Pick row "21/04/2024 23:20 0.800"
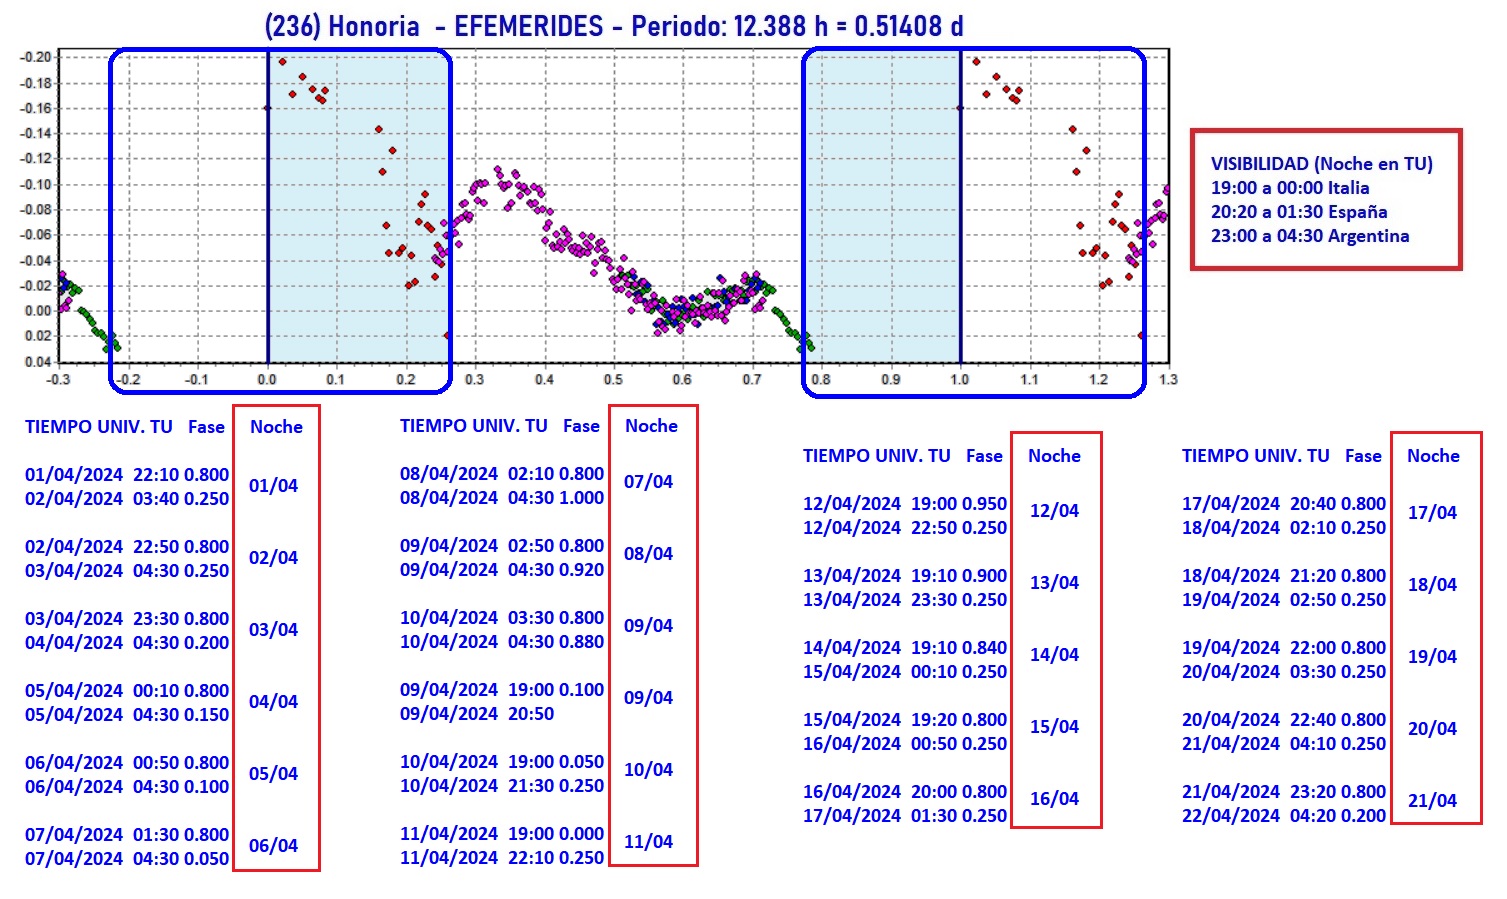1507x899 pixels. click(x=1284, y=791)
